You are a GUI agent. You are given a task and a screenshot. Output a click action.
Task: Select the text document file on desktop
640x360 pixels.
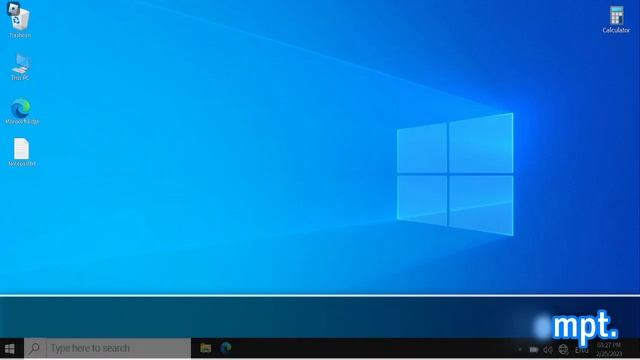pos(22,152)
